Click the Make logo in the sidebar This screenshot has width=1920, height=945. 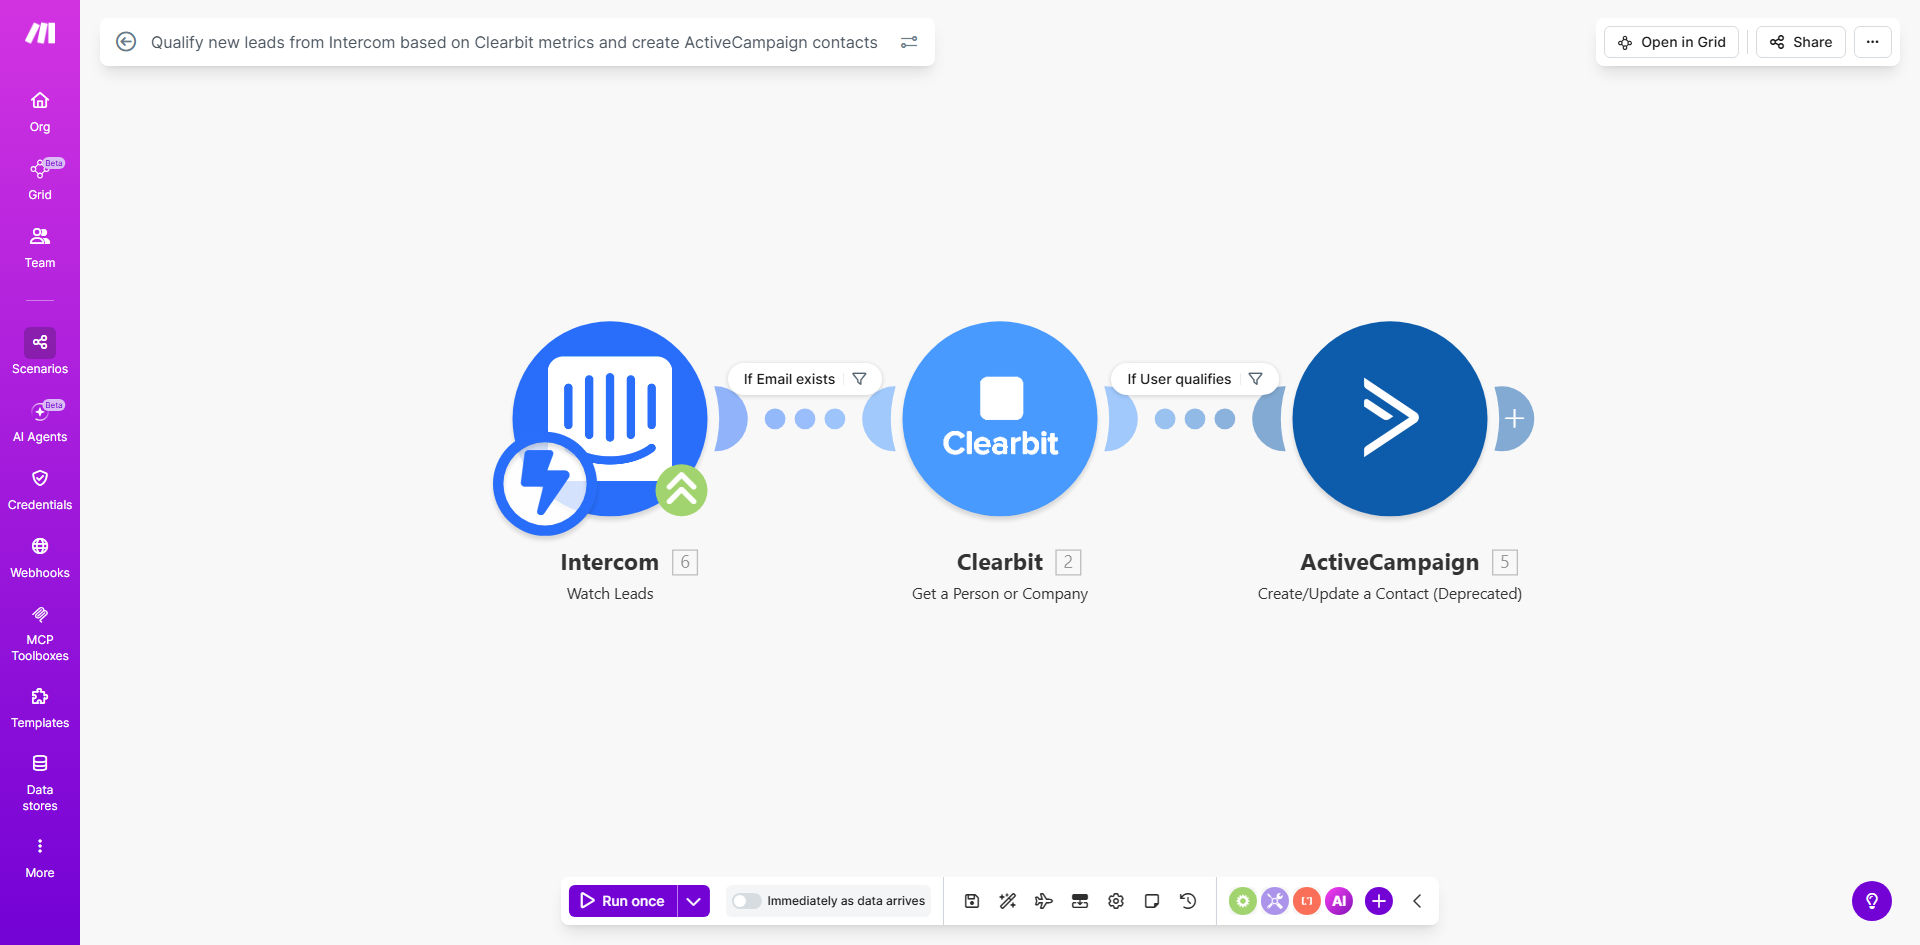[x=40, y=34]
